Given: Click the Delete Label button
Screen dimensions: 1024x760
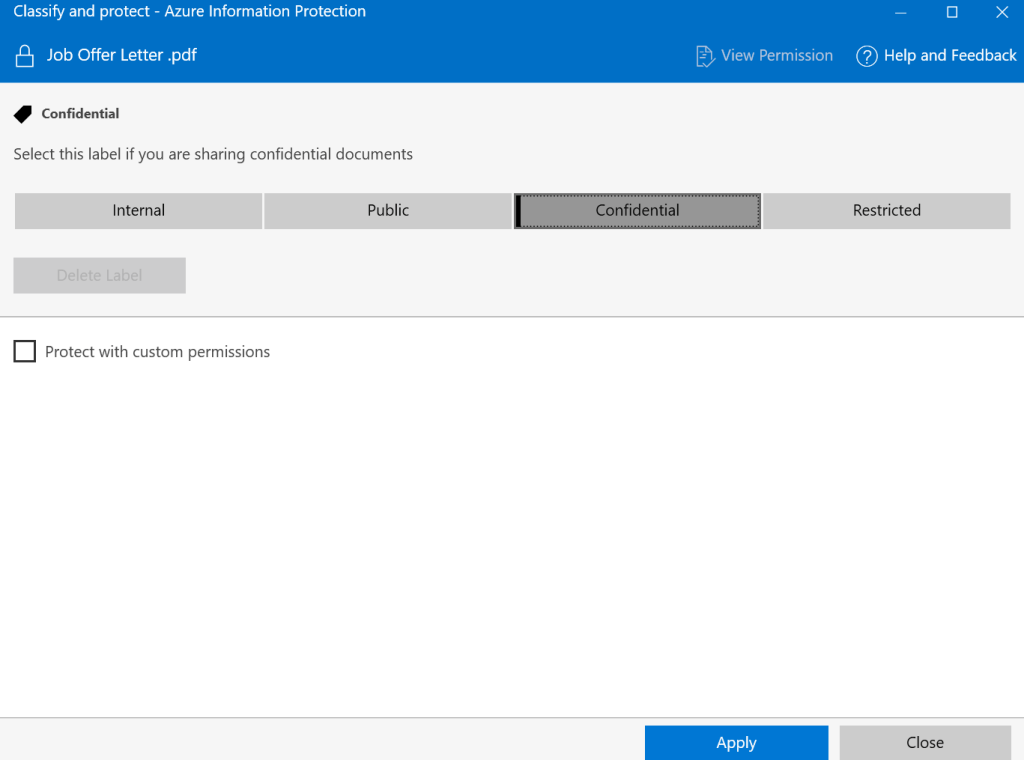Looking at the screenshot, I should [x=99, y=276].
